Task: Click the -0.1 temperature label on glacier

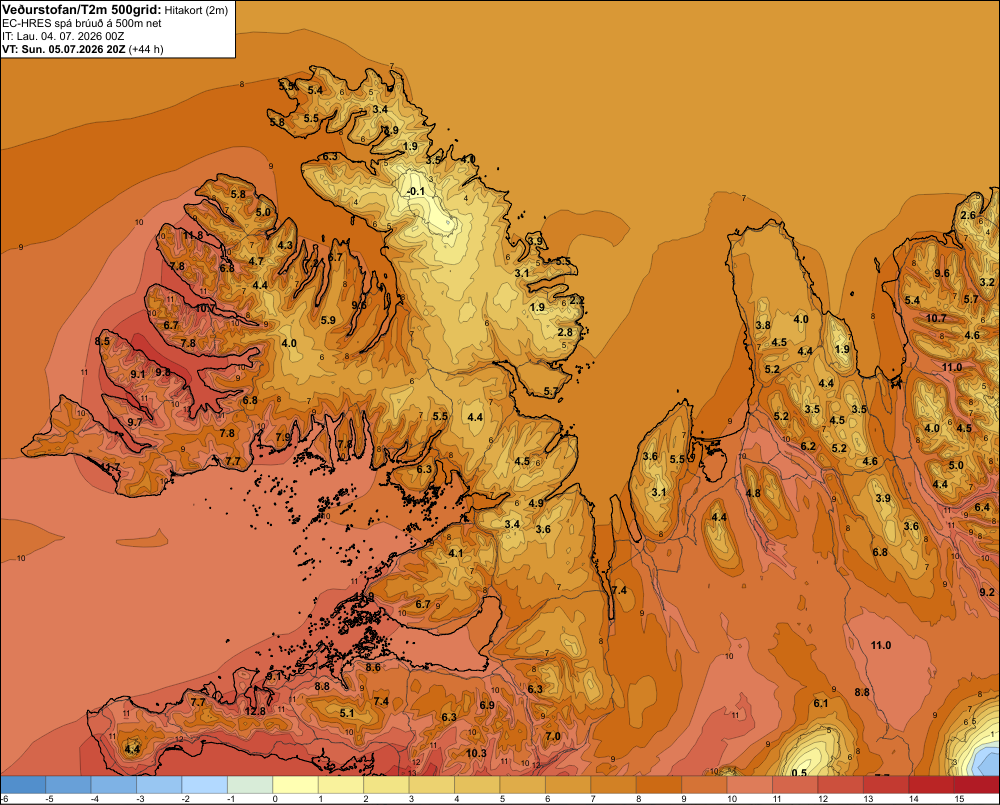Action: tap(416, 191)
